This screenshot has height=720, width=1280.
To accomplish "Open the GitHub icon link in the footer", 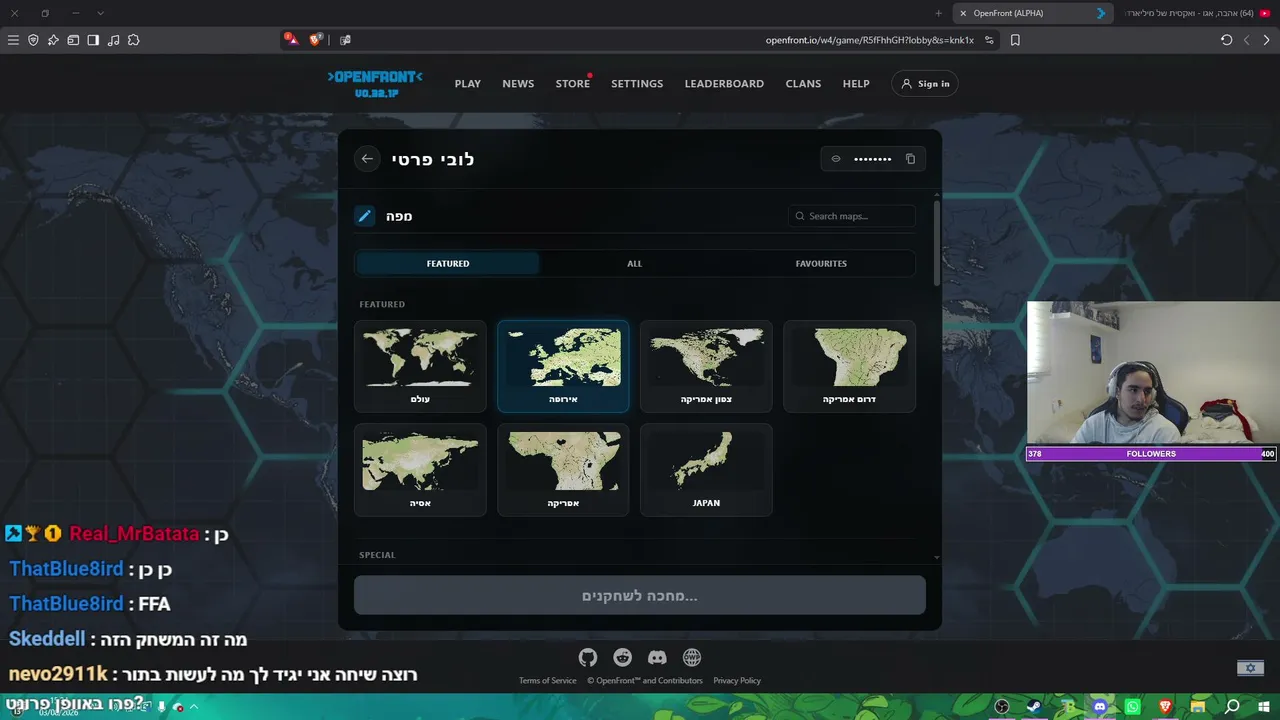I will (588, 657).
